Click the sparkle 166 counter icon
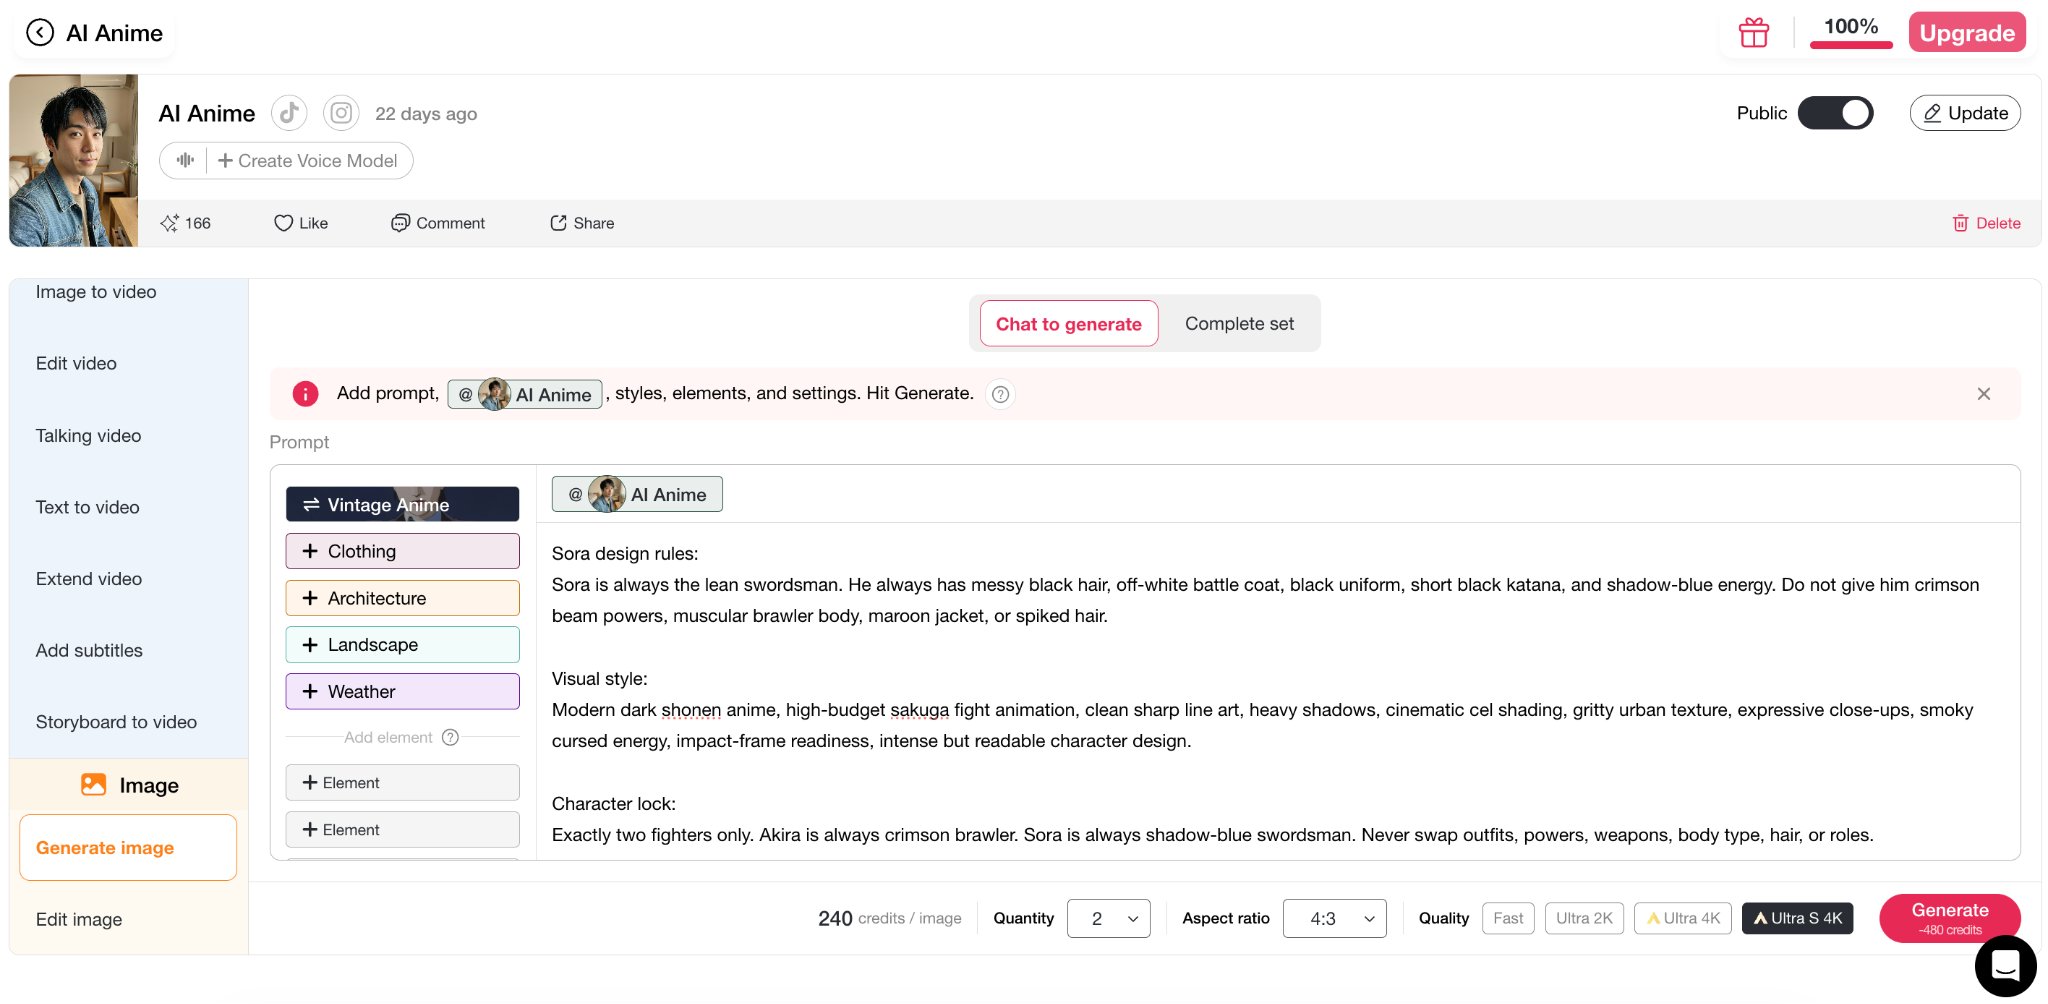Image resolution: width=2048 pixels, height=1004 pixels. pos(169,223)
